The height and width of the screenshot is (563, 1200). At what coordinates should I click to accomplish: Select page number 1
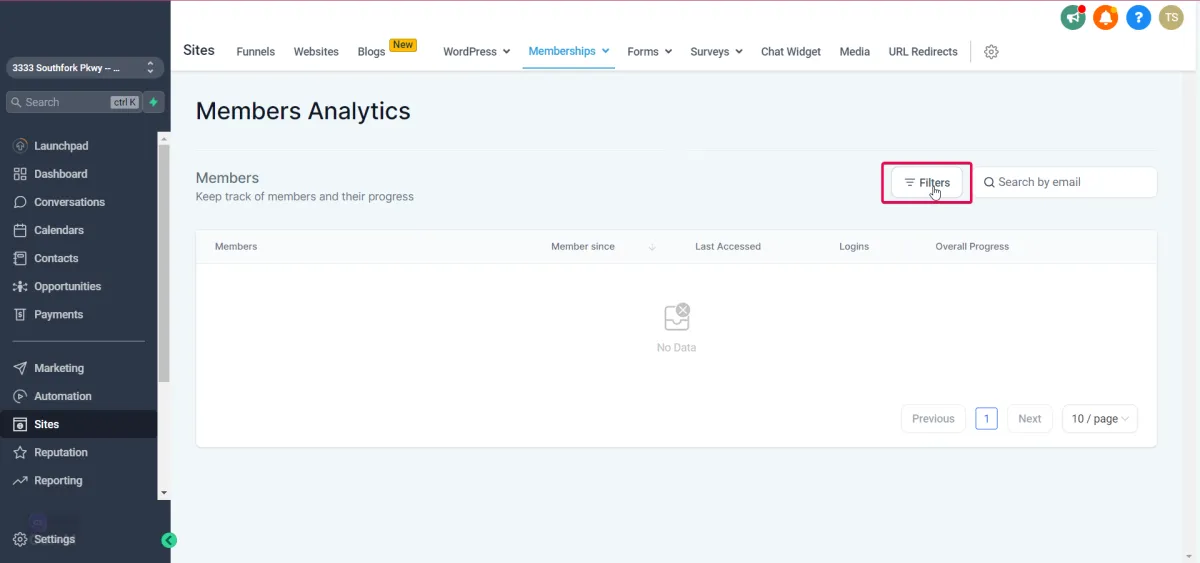pyautogui.click(x=986, y=419)
